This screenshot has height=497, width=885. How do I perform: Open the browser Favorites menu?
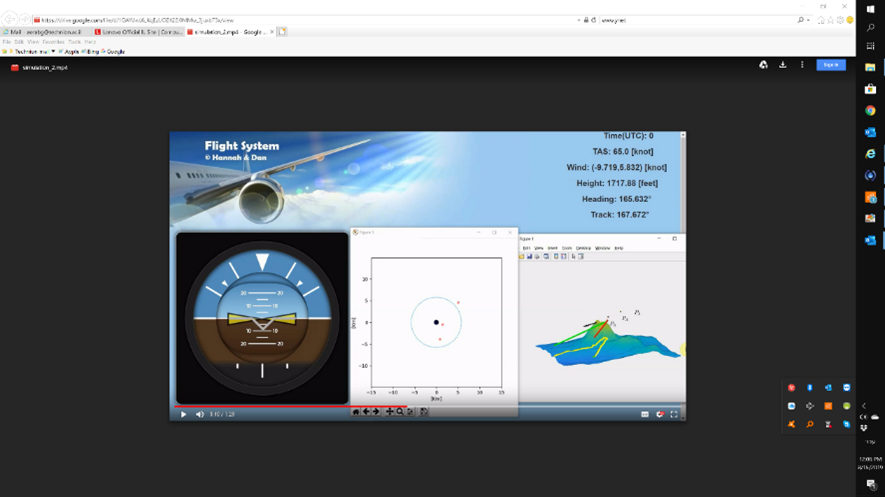pos(53,42)
